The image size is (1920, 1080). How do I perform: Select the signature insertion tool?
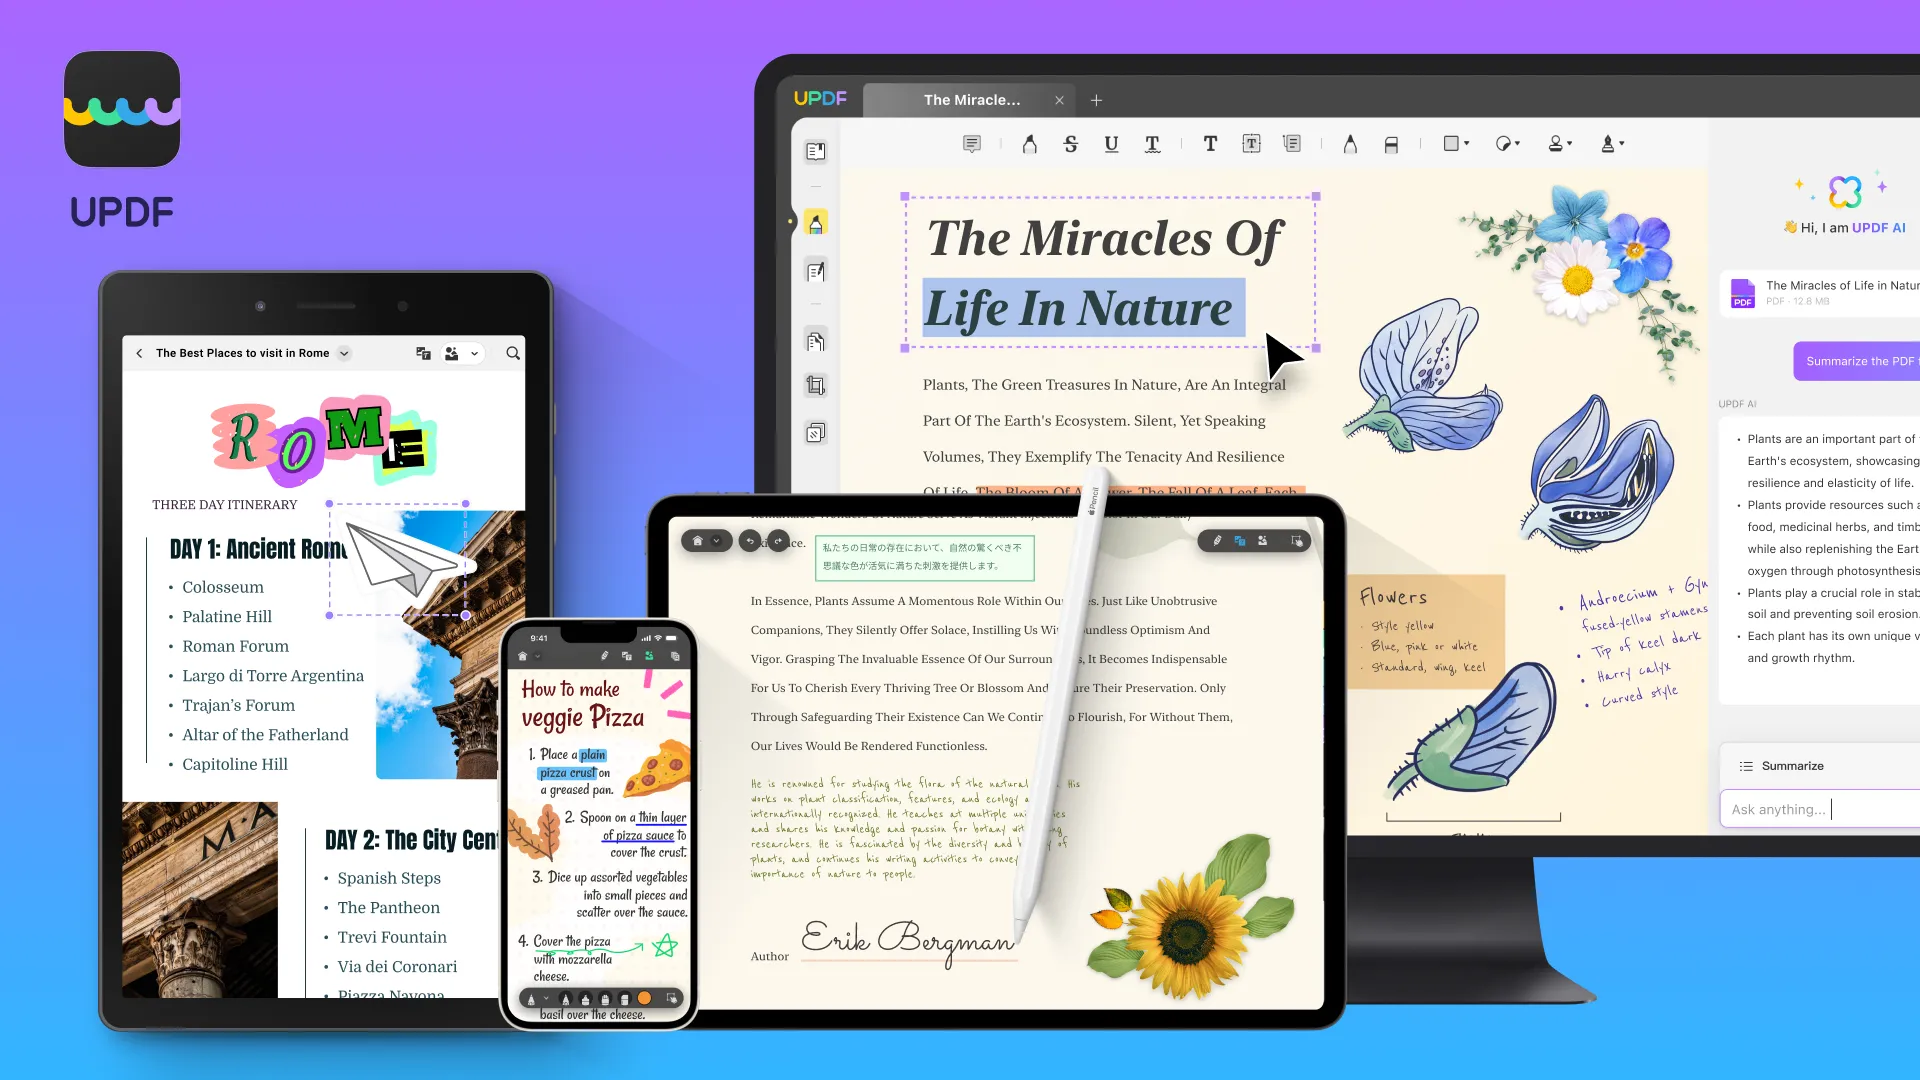[1610, 144]
